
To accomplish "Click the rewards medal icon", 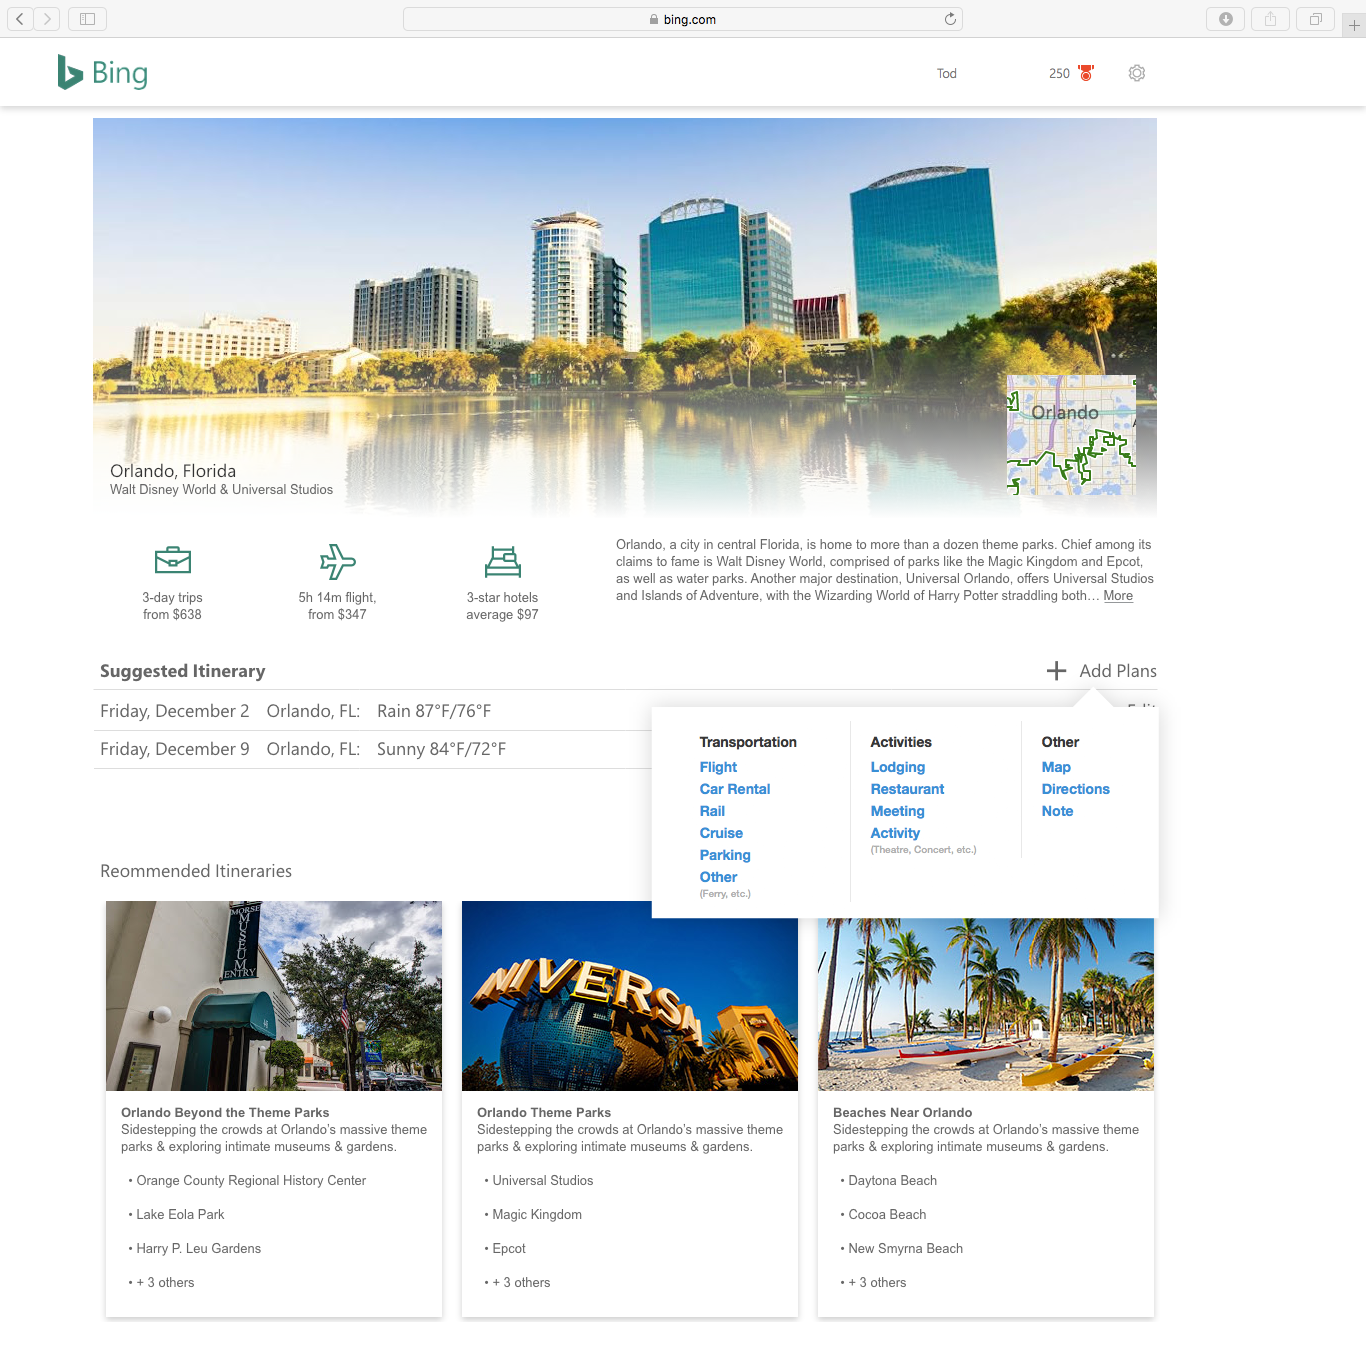I will (1086, 73).
